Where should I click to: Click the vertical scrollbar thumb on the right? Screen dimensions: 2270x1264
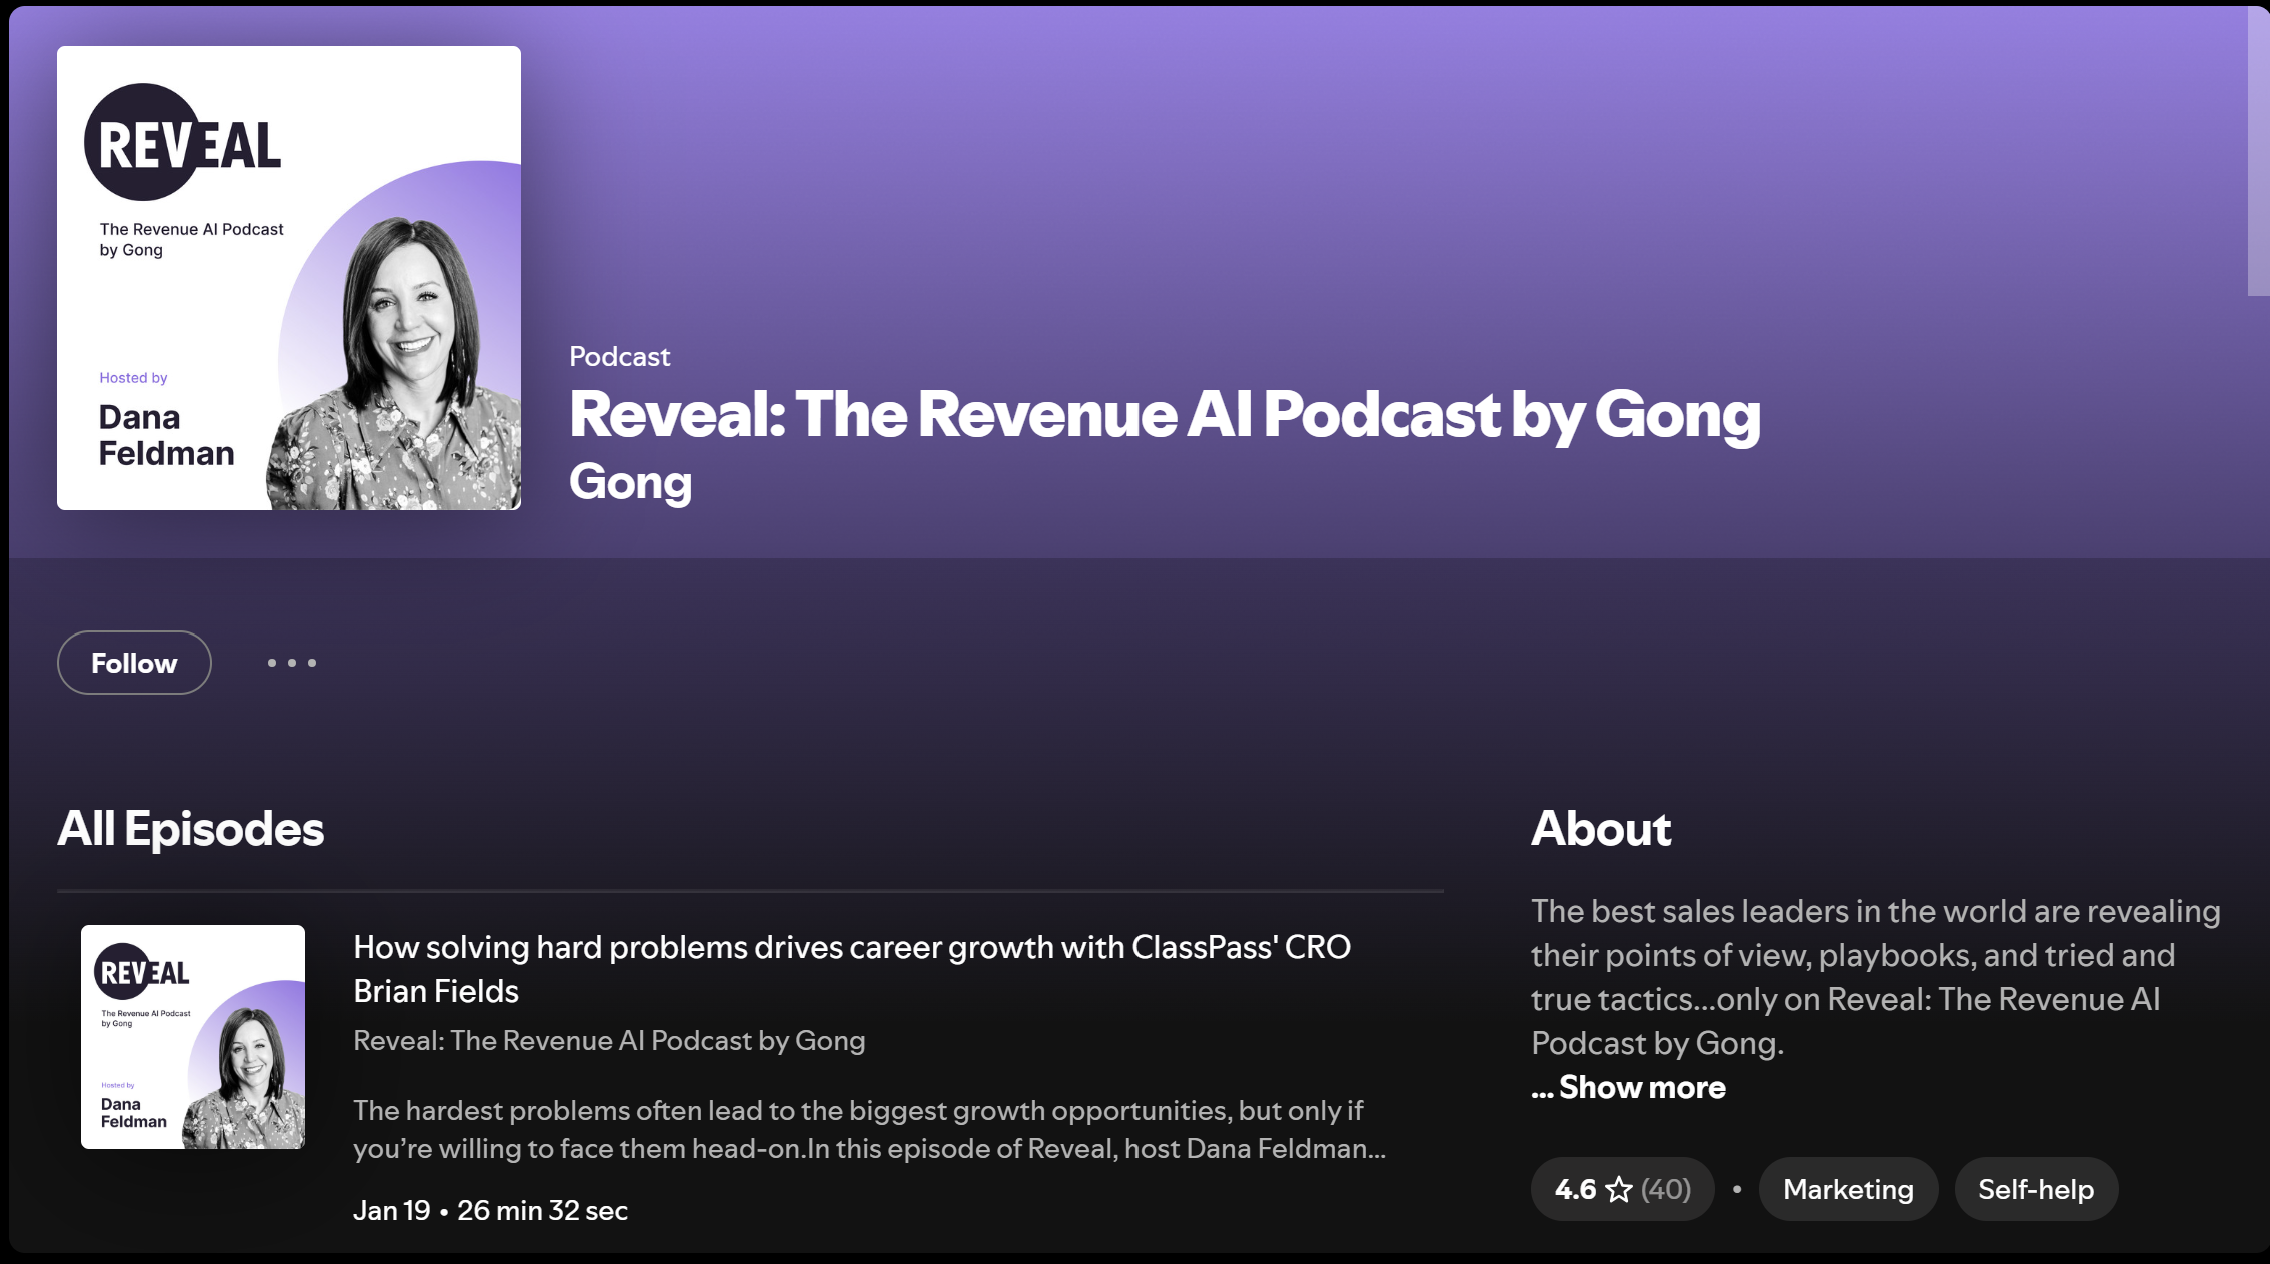(x=2258, y=150)
